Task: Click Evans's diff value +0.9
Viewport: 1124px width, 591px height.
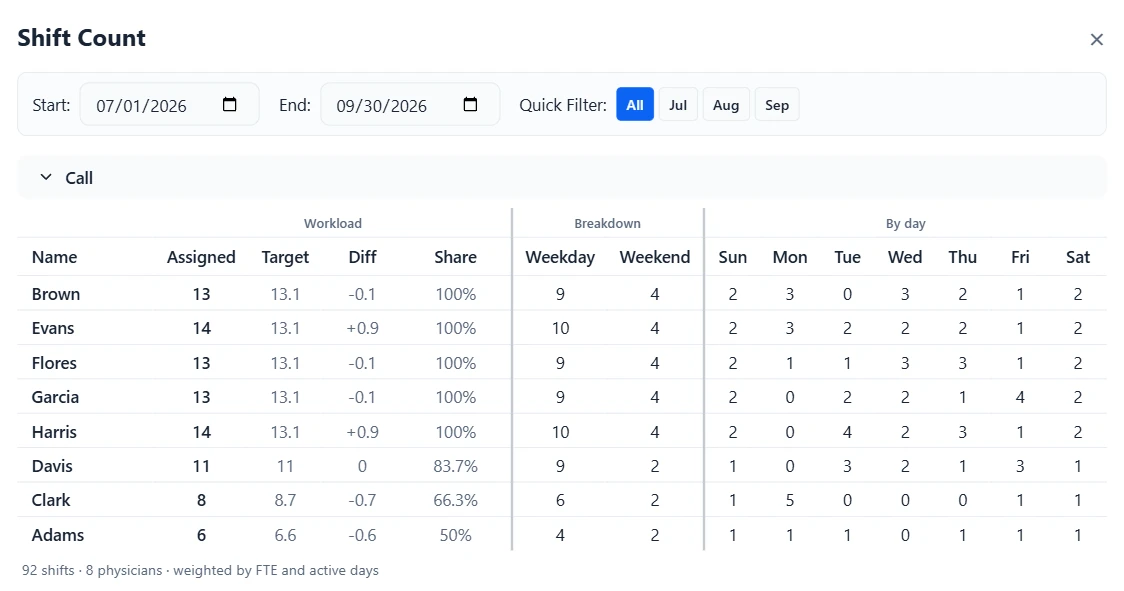Action: [363, 328]
